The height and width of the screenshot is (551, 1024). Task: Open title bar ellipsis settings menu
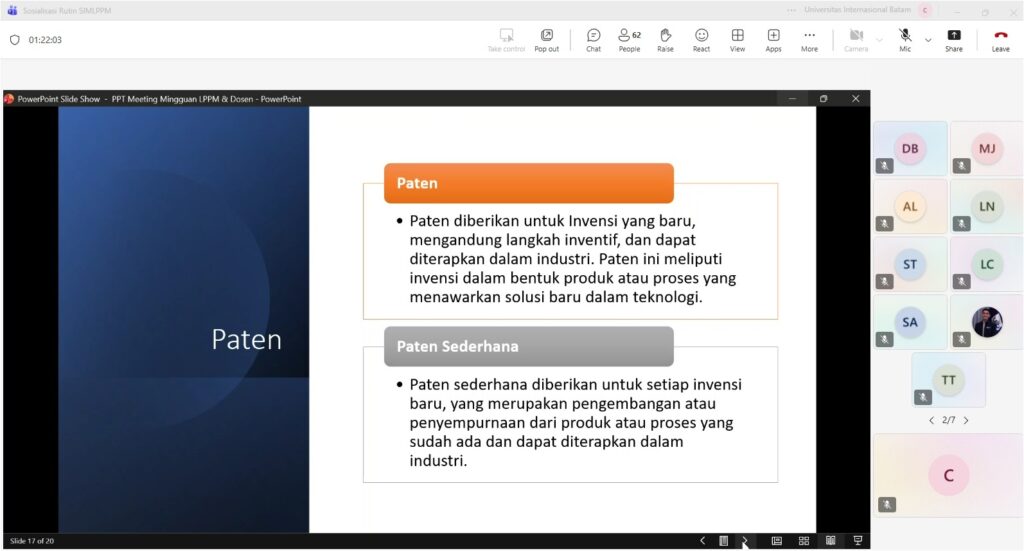(792, 11)
